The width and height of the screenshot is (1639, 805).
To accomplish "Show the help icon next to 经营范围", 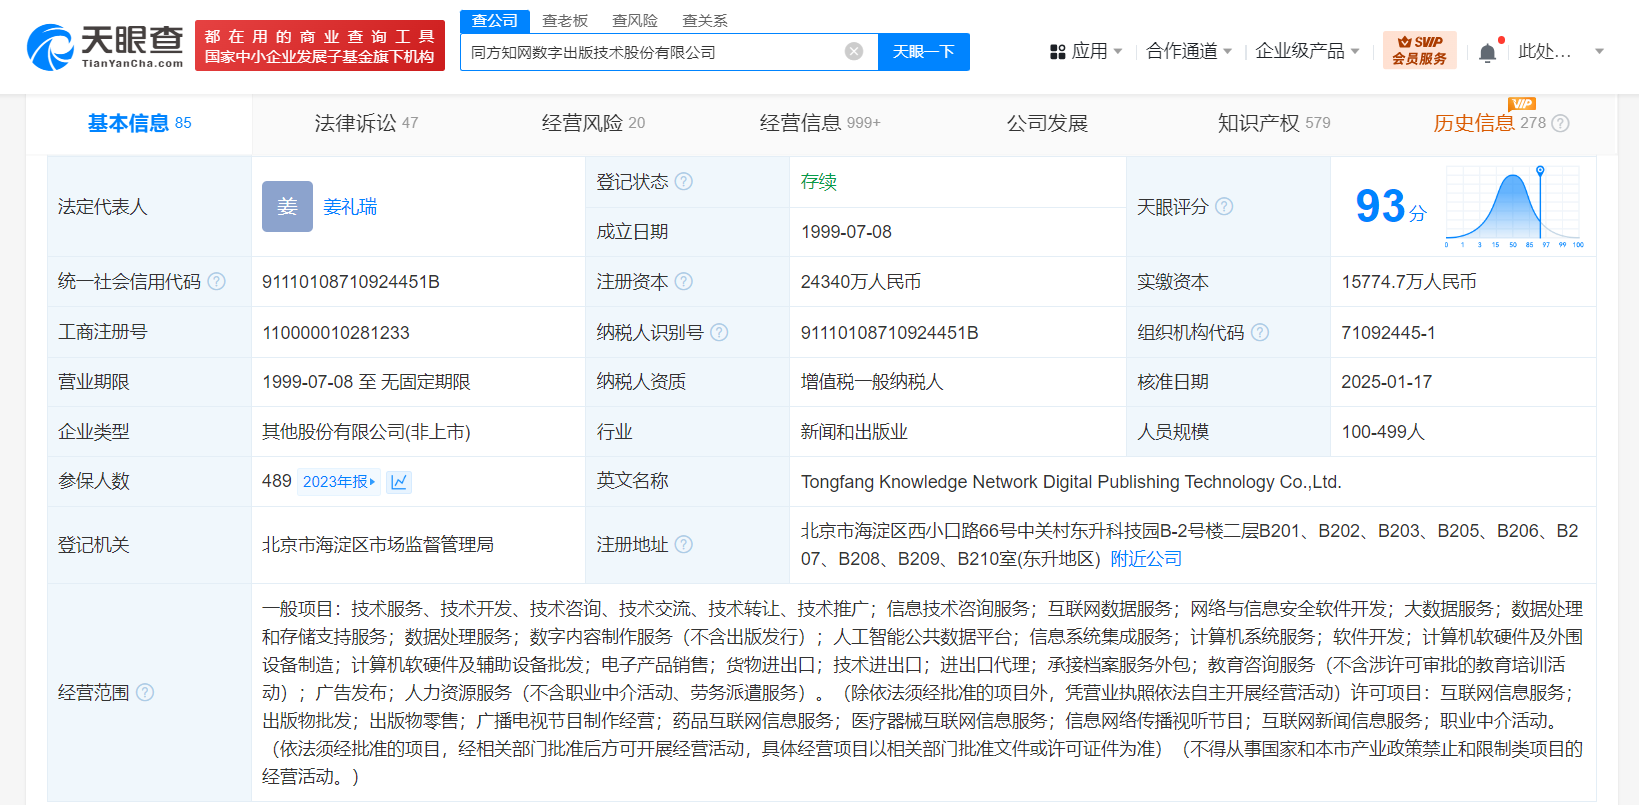I will pyautogui.click(x=145, y=692).
